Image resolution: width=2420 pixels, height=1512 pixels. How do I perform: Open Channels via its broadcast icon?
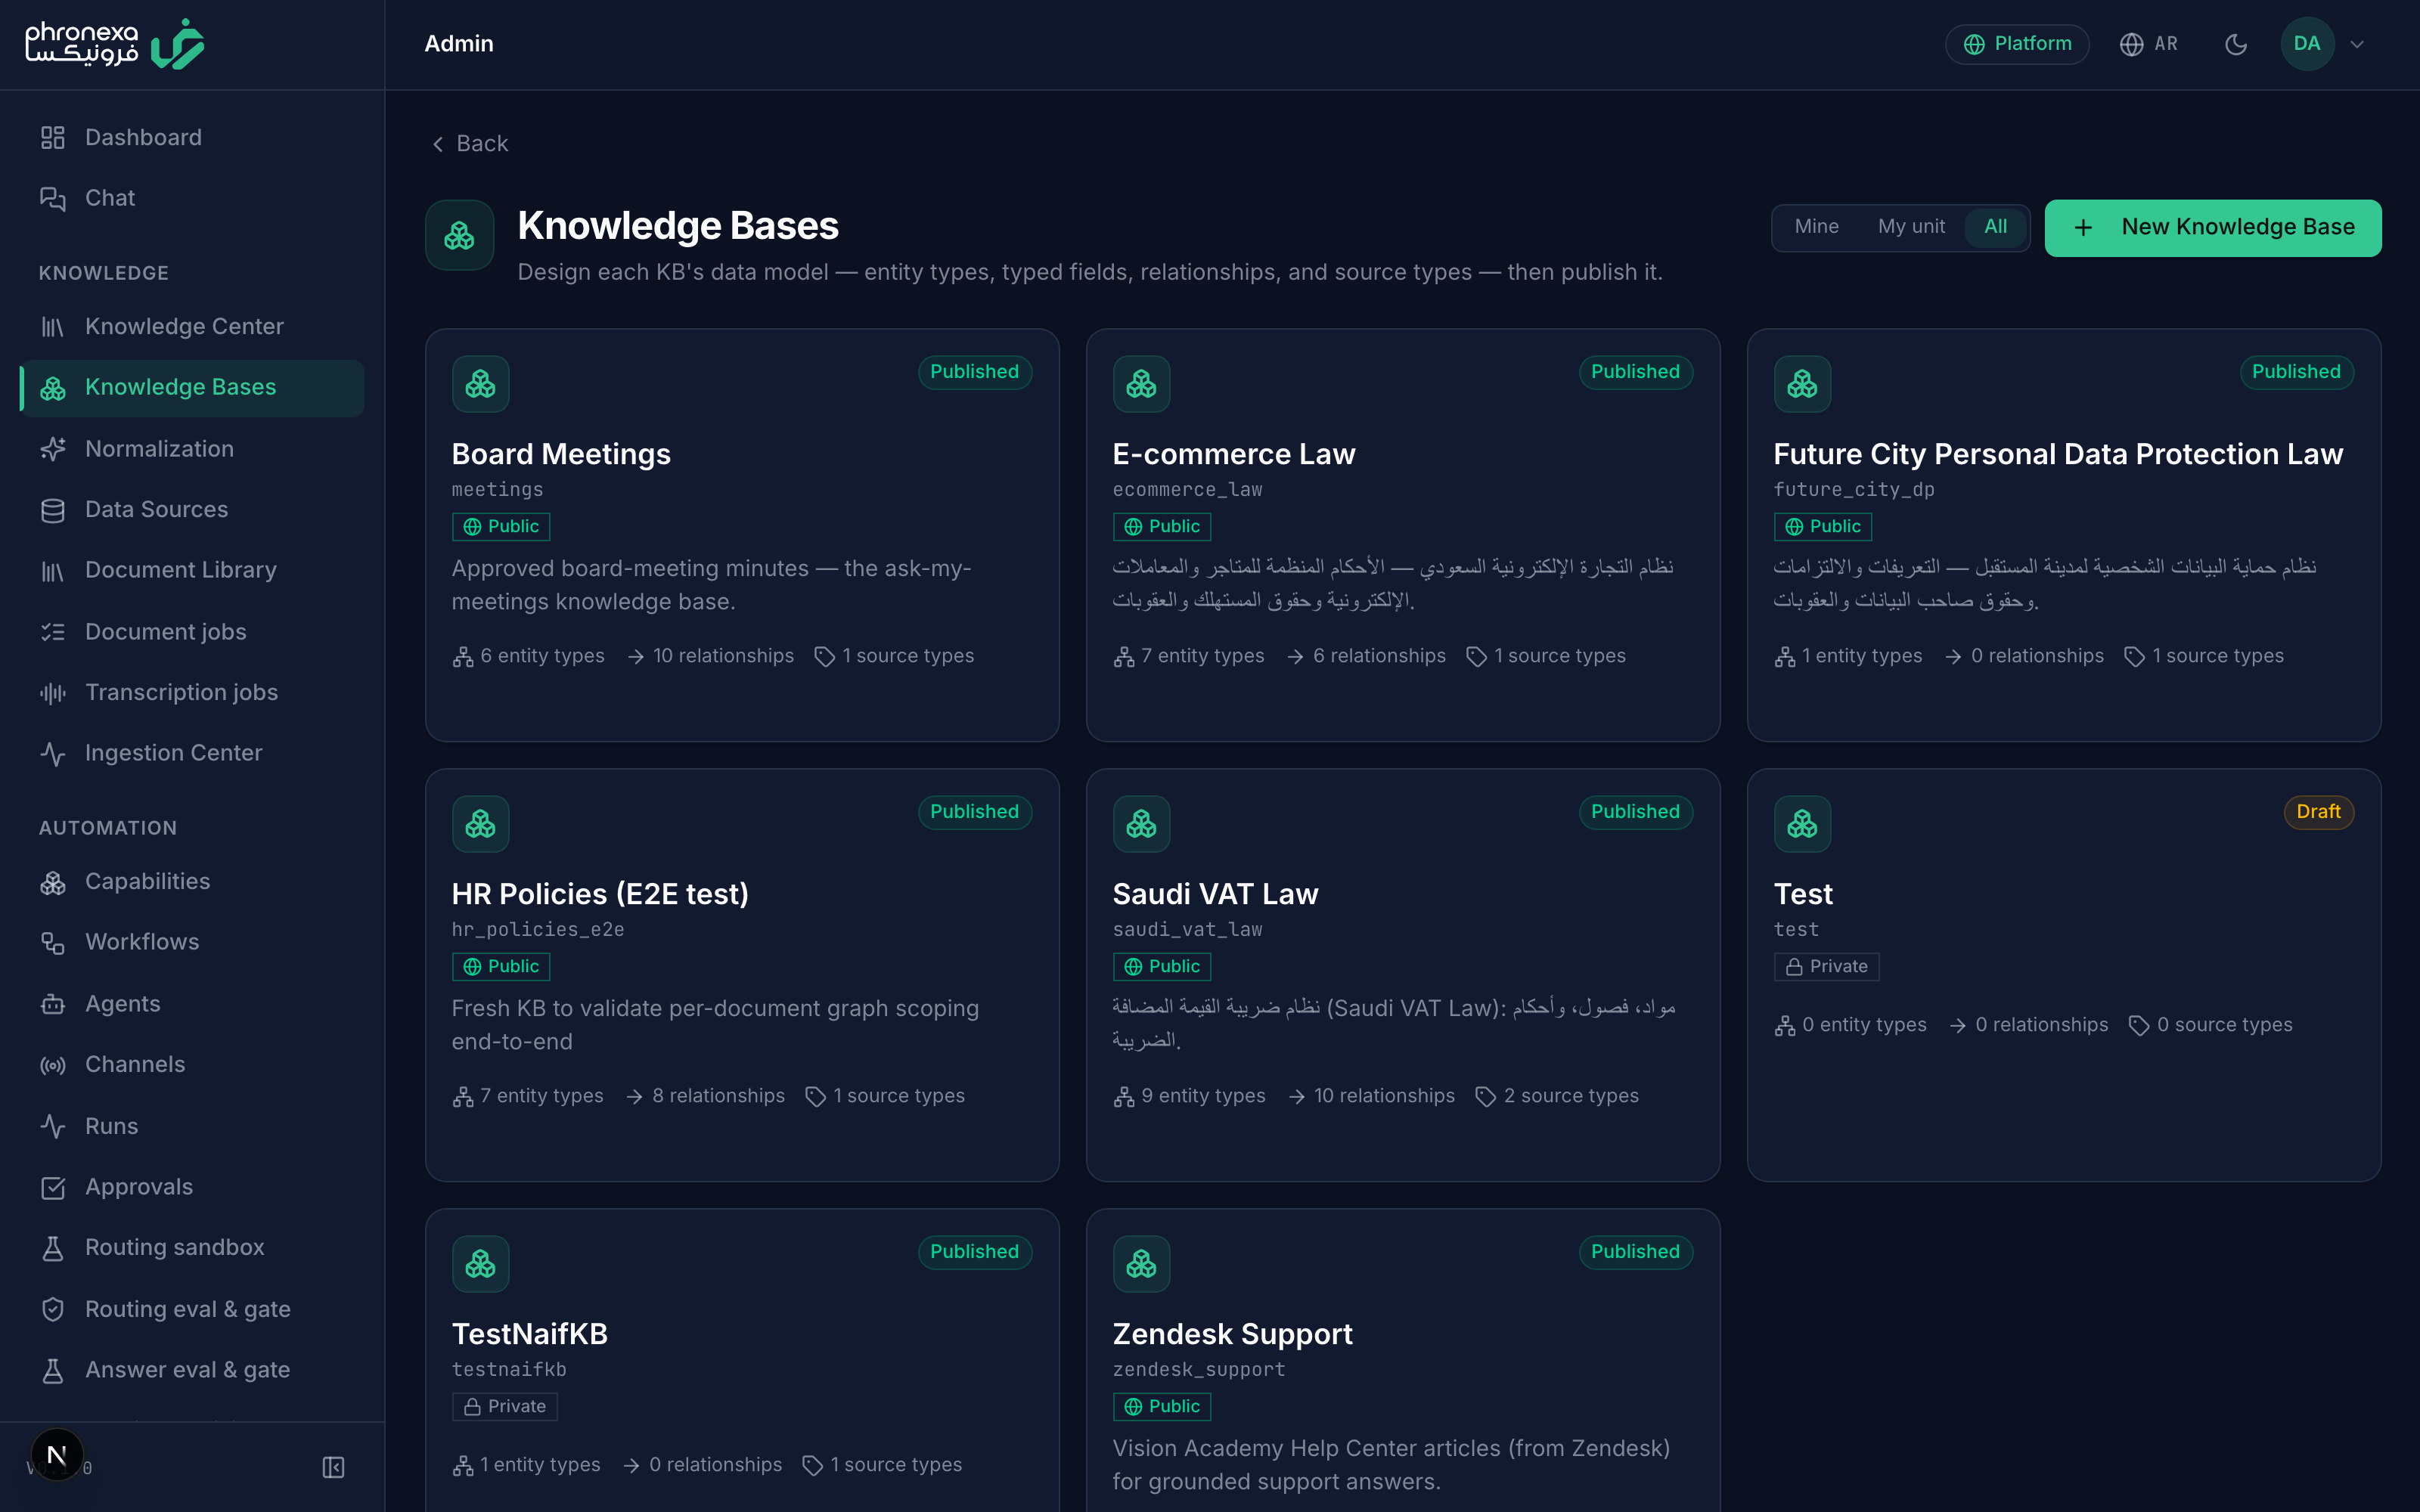(53, 1065)
